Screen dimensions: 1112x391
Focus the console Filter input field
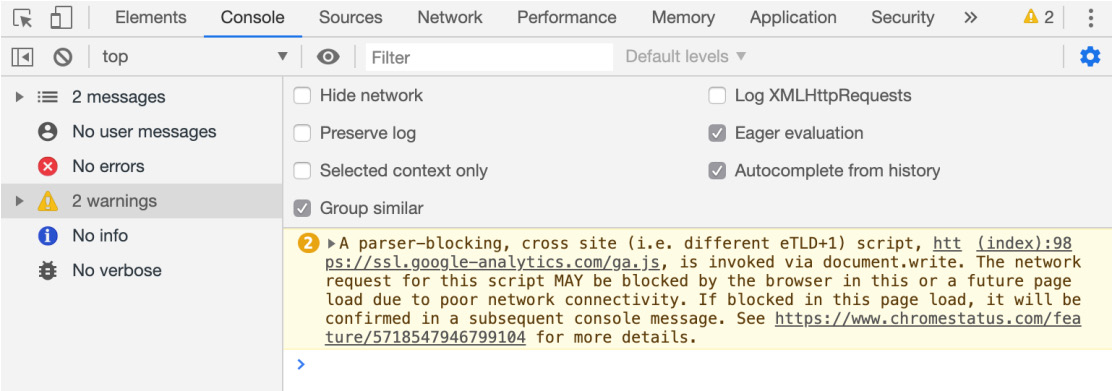[489, 57]
